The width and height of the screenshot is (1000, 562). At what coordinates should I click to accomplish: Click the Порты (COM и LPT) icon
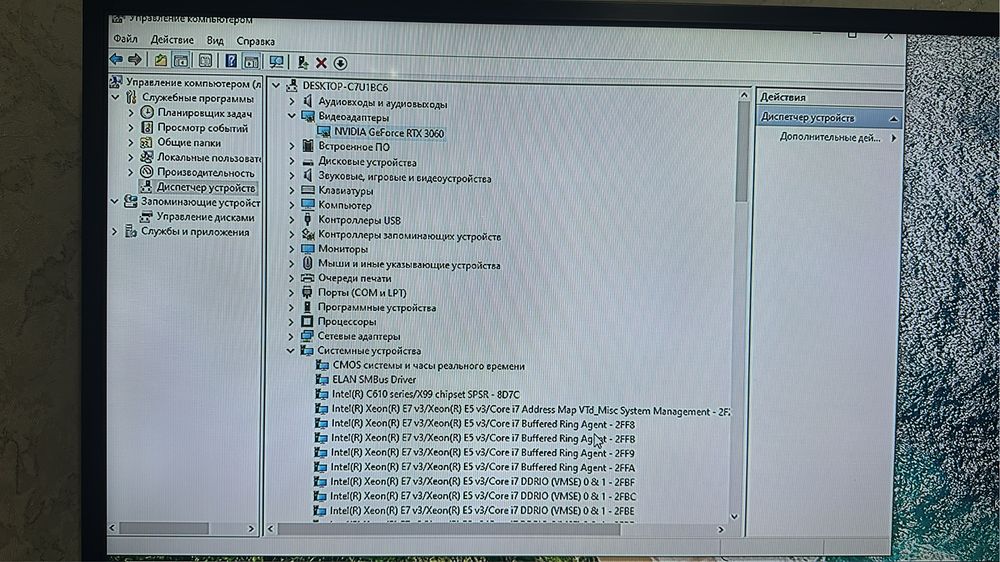(x=307, y=292)
